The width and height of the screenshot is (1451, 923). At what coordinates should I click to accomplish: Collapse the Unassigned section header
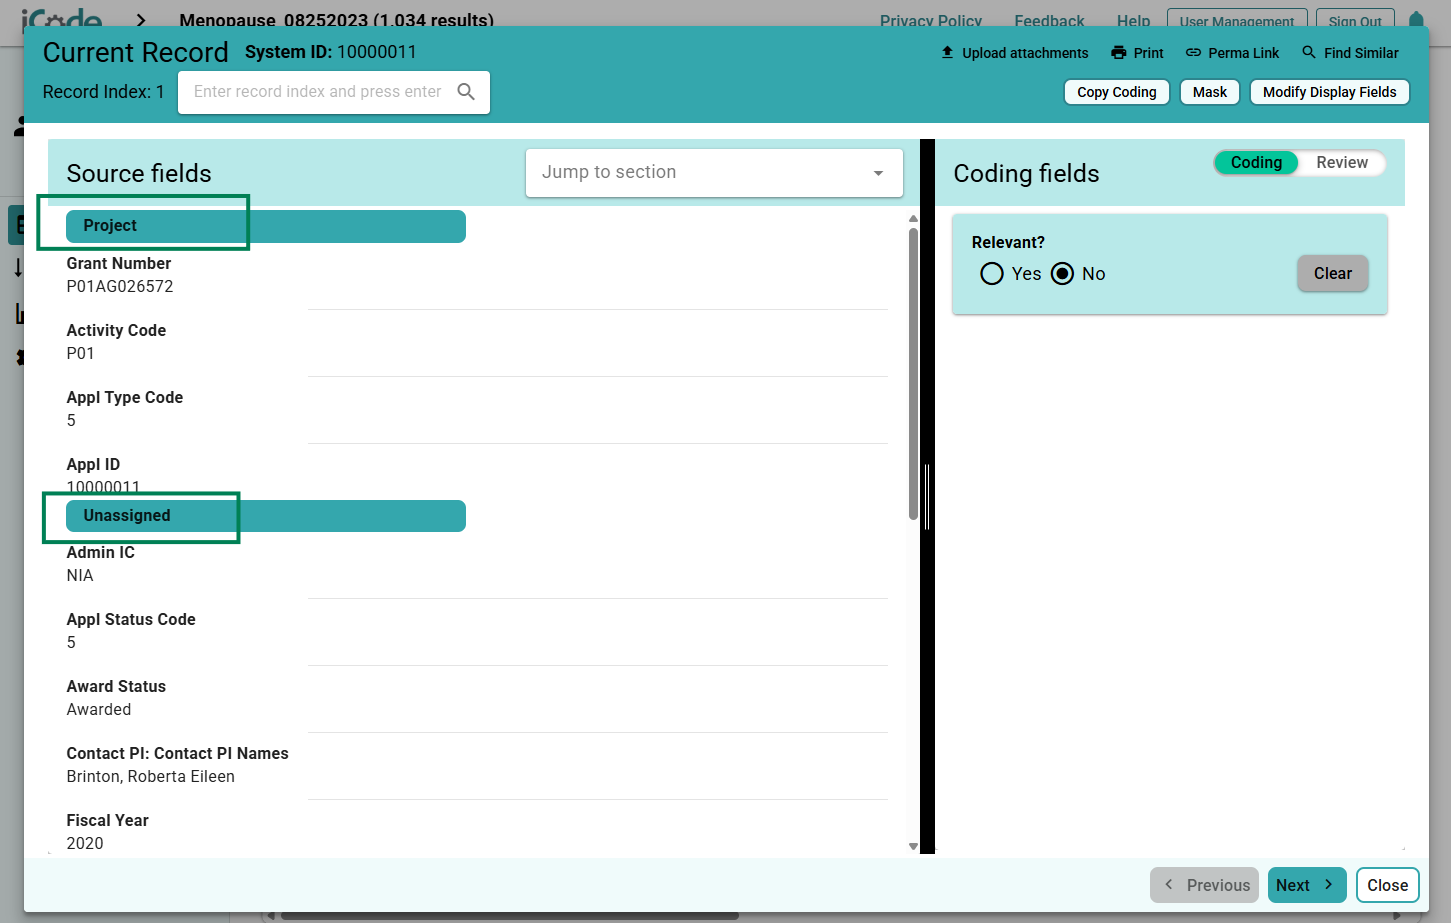266,516
